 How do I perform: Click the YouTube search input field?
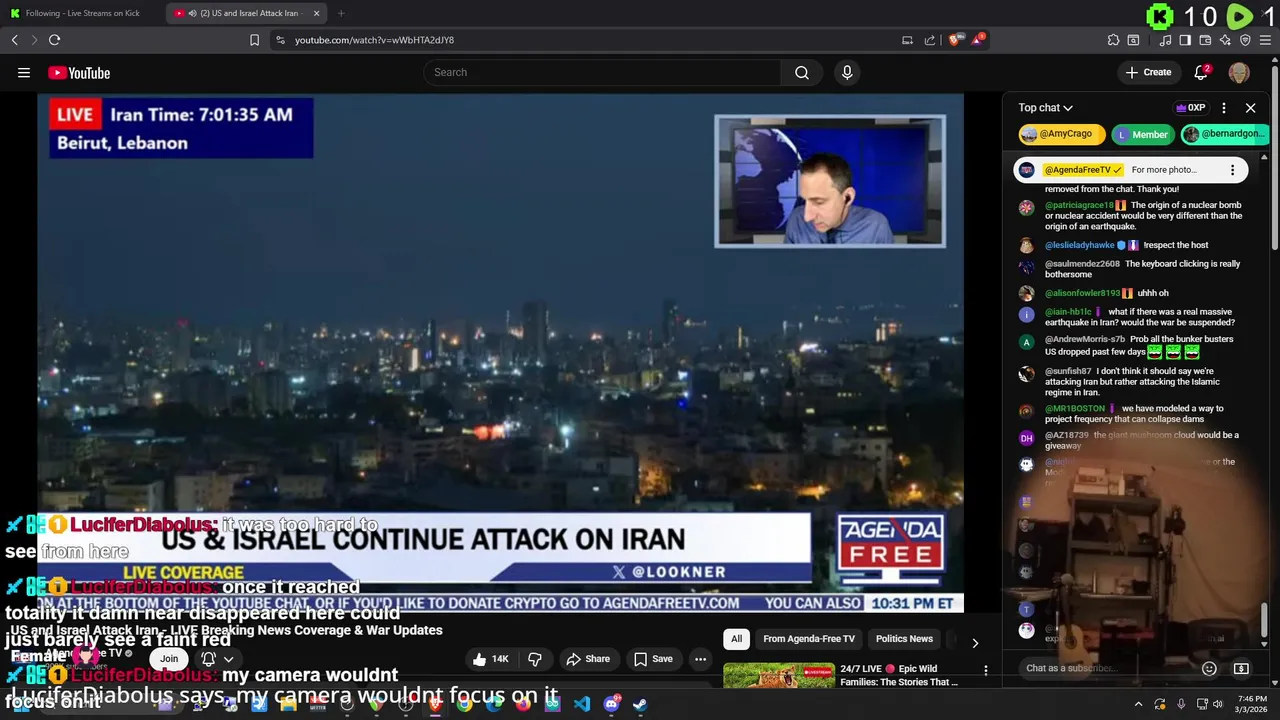pos(603,72)
